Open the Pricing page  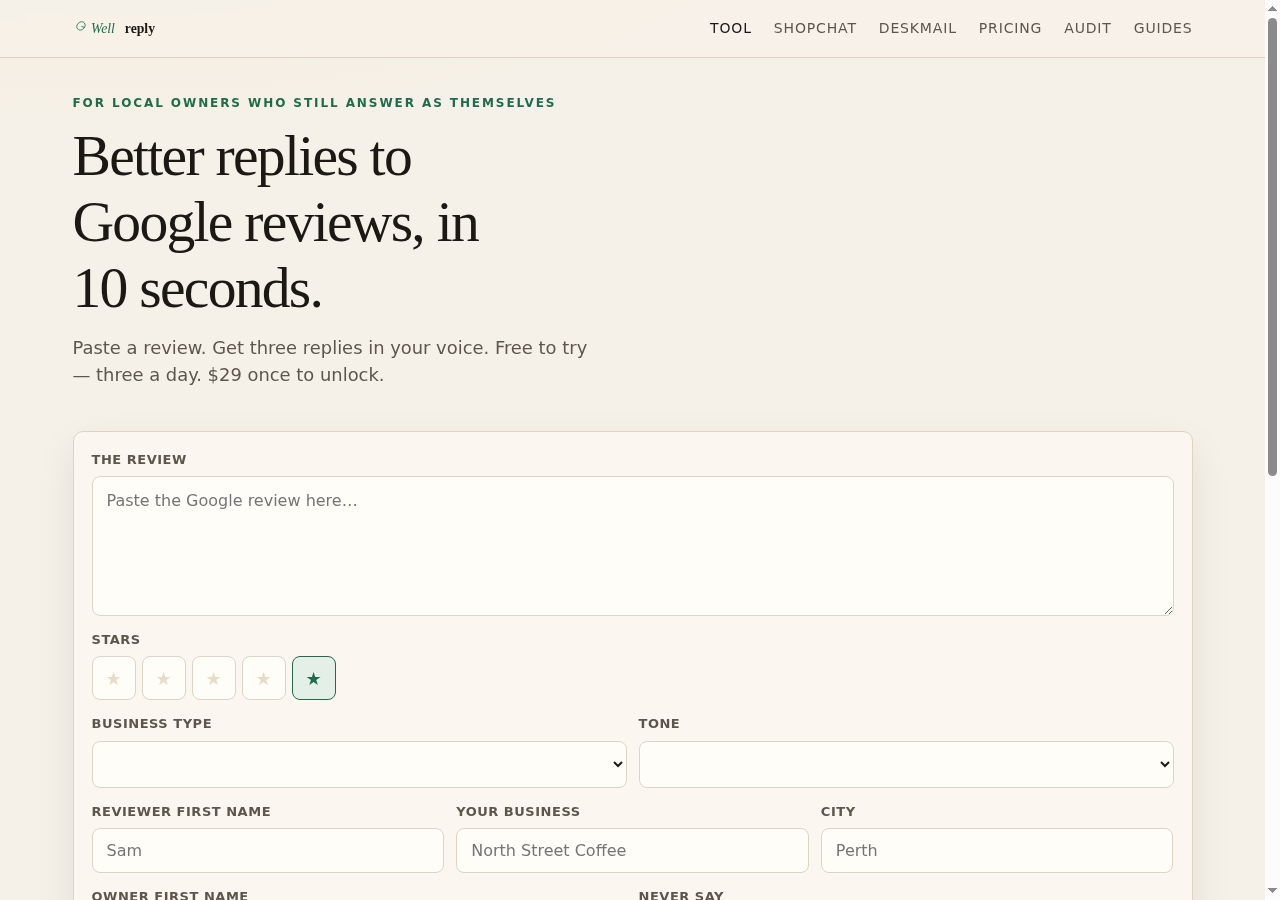1010,28
